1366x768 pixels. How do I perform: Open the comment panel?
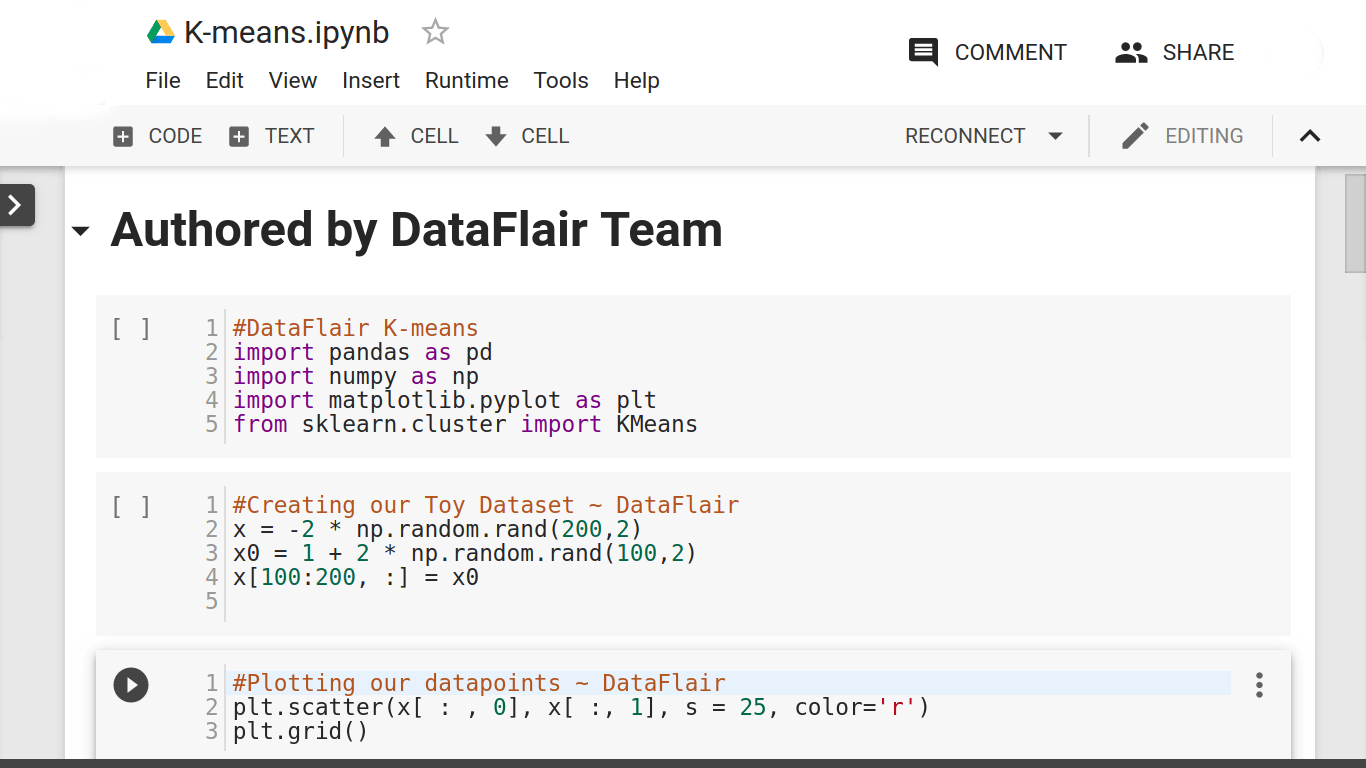click(988, 52)
